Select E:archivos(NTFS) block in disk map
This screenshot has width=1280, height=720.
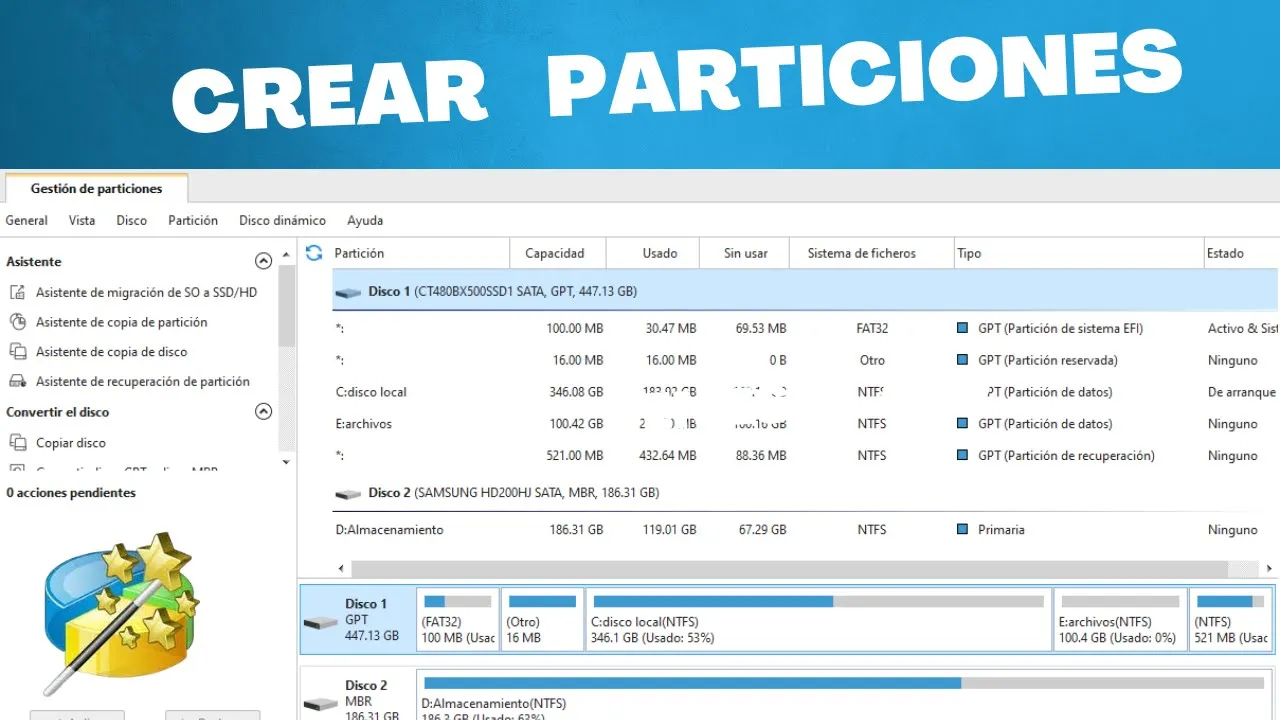[x=1120, y=620]
